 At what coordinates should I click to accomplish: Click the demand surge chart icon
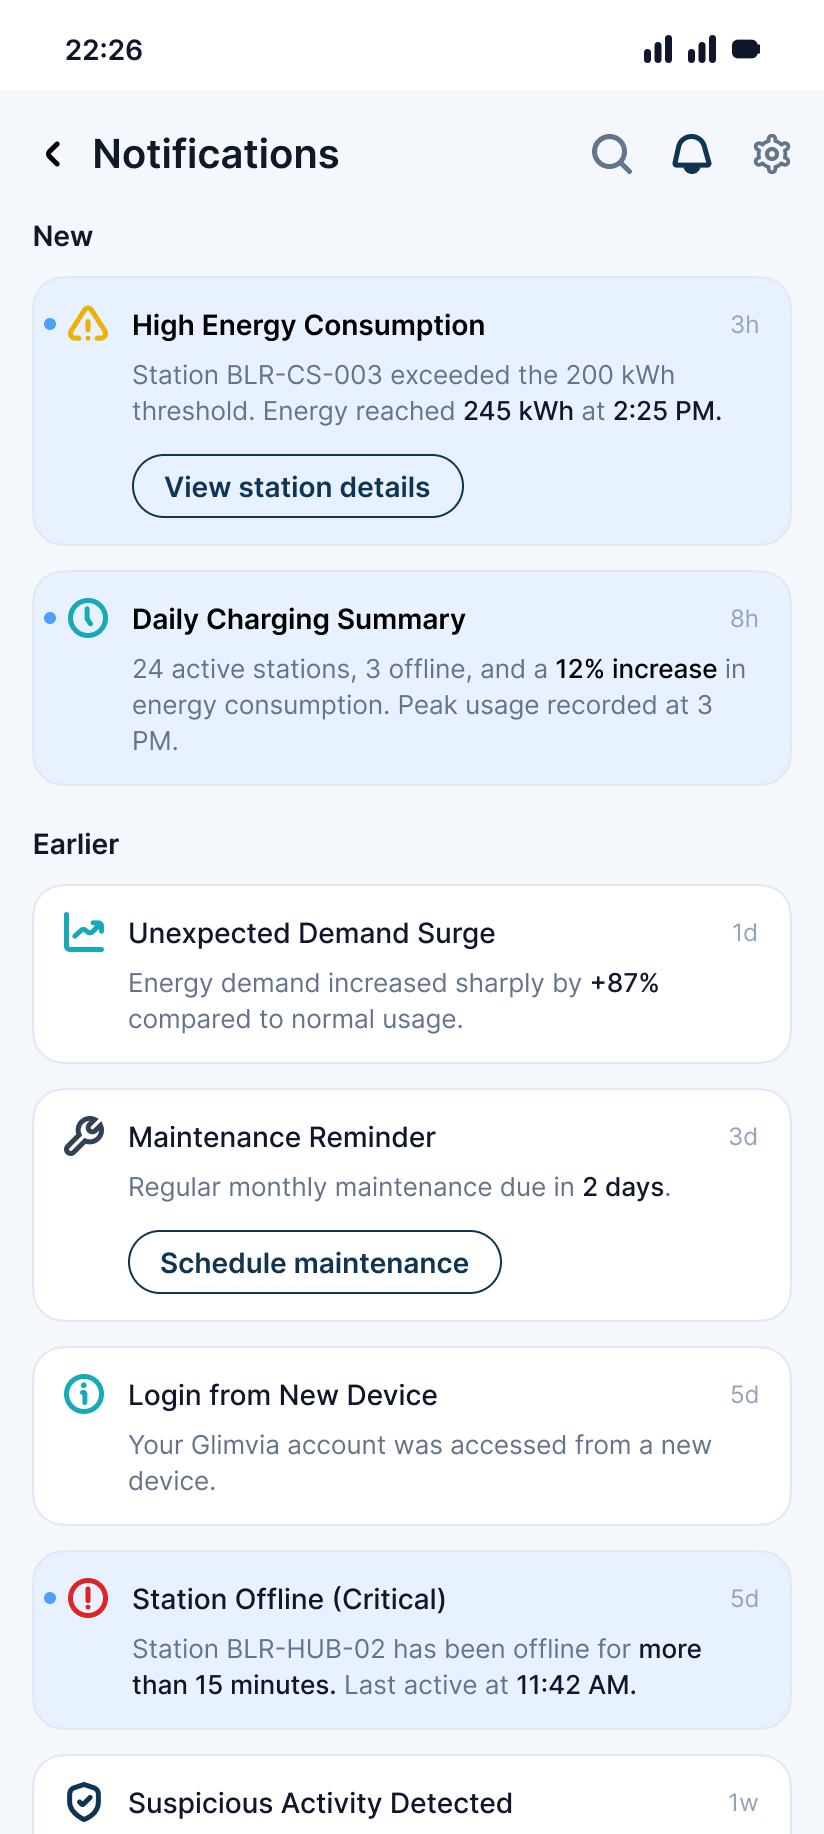pyautogui.click(x=84, y=932)
